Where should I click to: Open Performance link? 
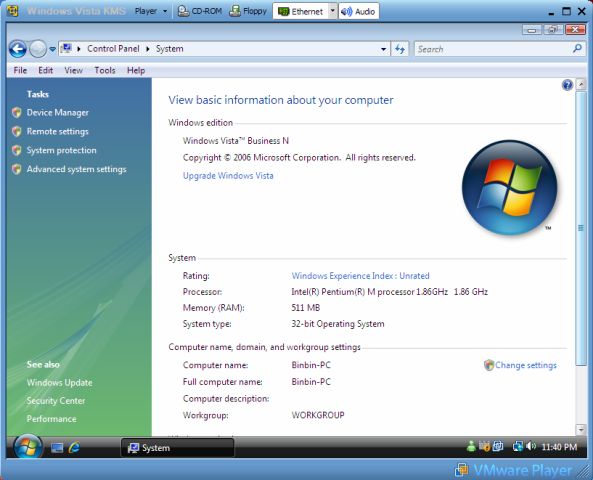51,419
